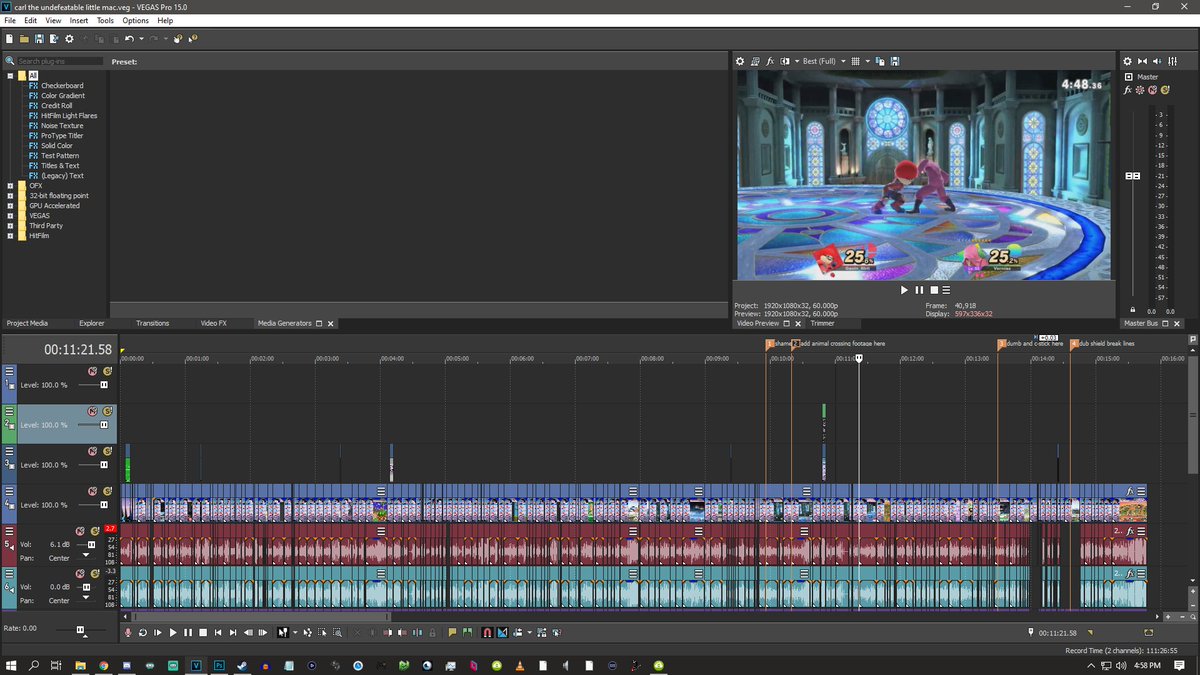Click Record in the timeline transport
This screenshot has height=675, width=1200.
pyautogui.click(x=128, y=632)
